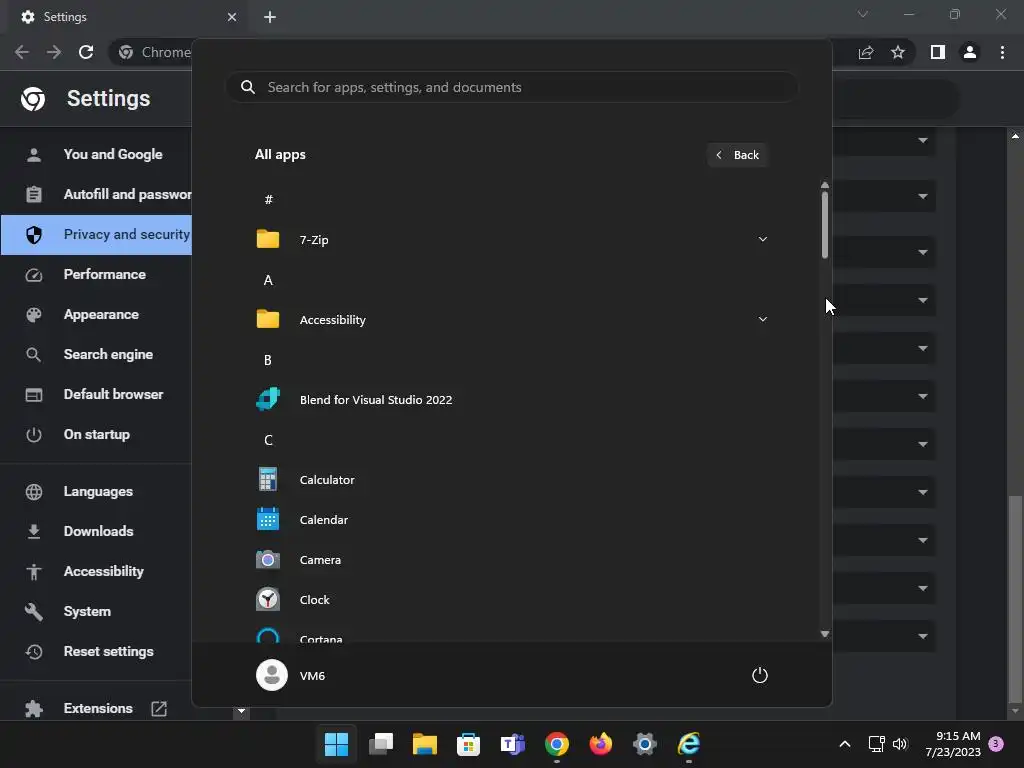Open Firefox from the taskbar

(x=600, y=744)
